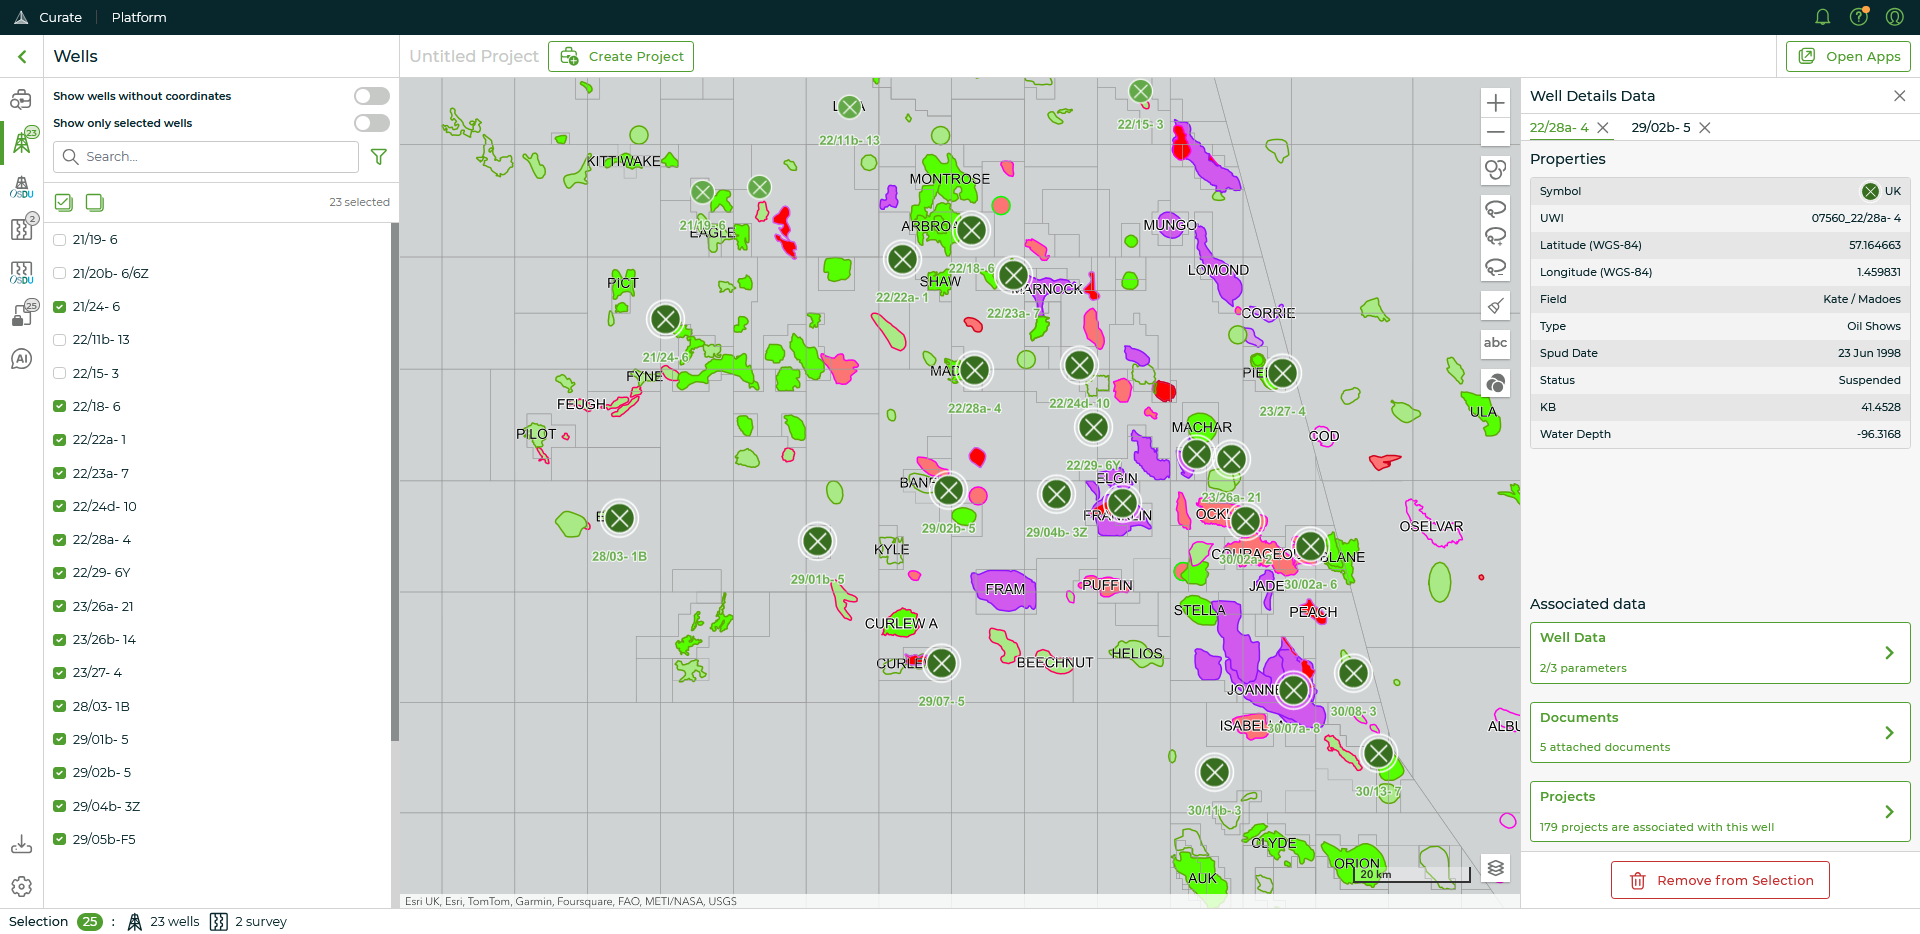1920x934 pixels.
Task: Open the project search icon in left sidebar
Action: point(21,100)
